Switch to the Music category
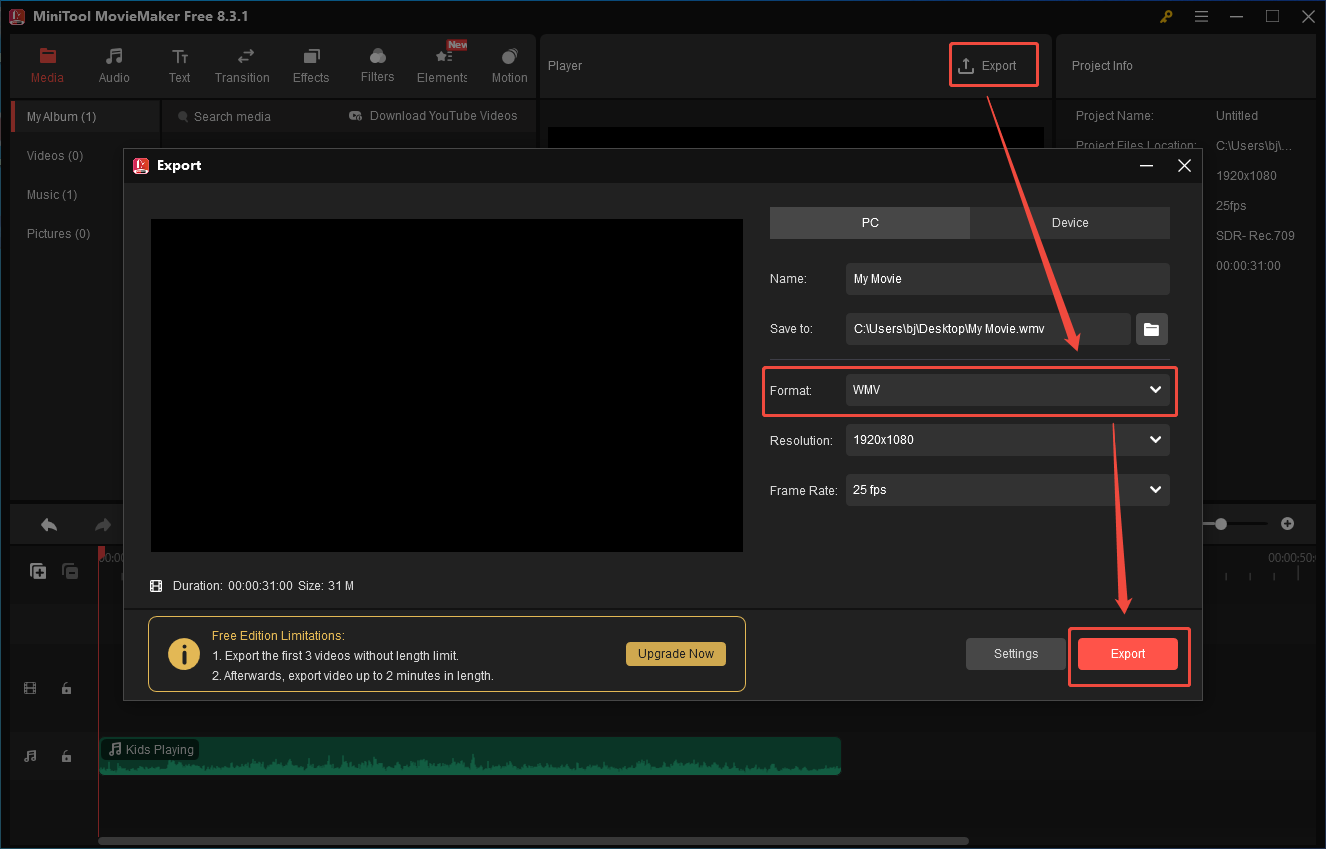 pyautogui.click(x=51, y=194)
